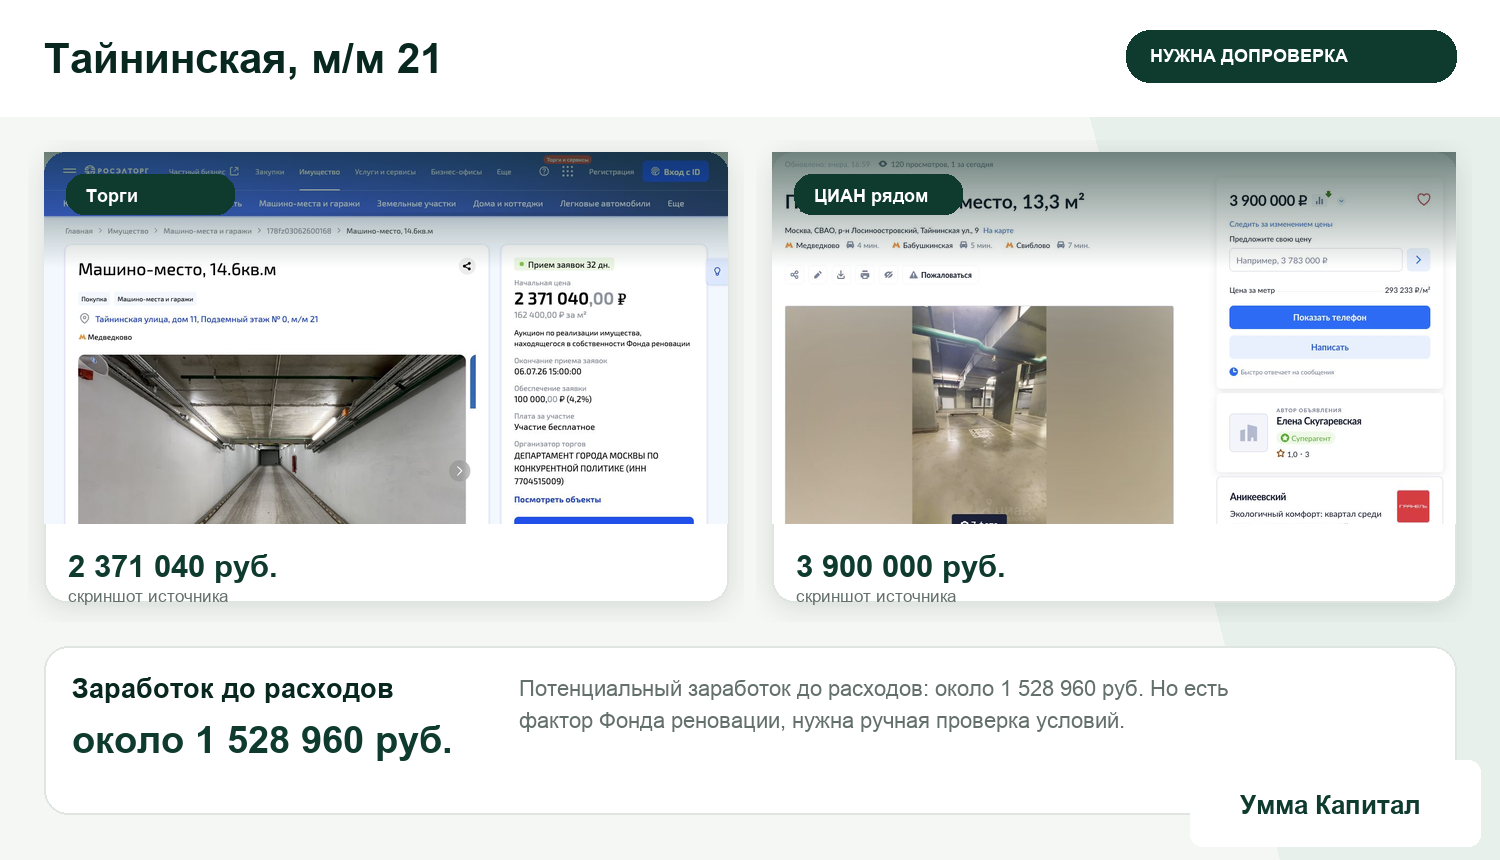Viewport: 1500px width, 860px height.
Task: Select Дома и коттеджи category
Action: 508,203
